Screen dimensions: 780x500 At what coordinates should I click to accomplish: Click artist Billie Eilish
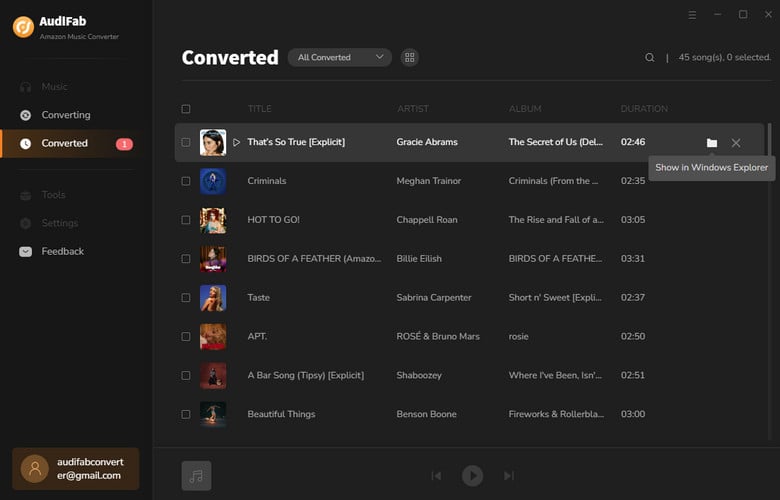click(x=419, y=259)
